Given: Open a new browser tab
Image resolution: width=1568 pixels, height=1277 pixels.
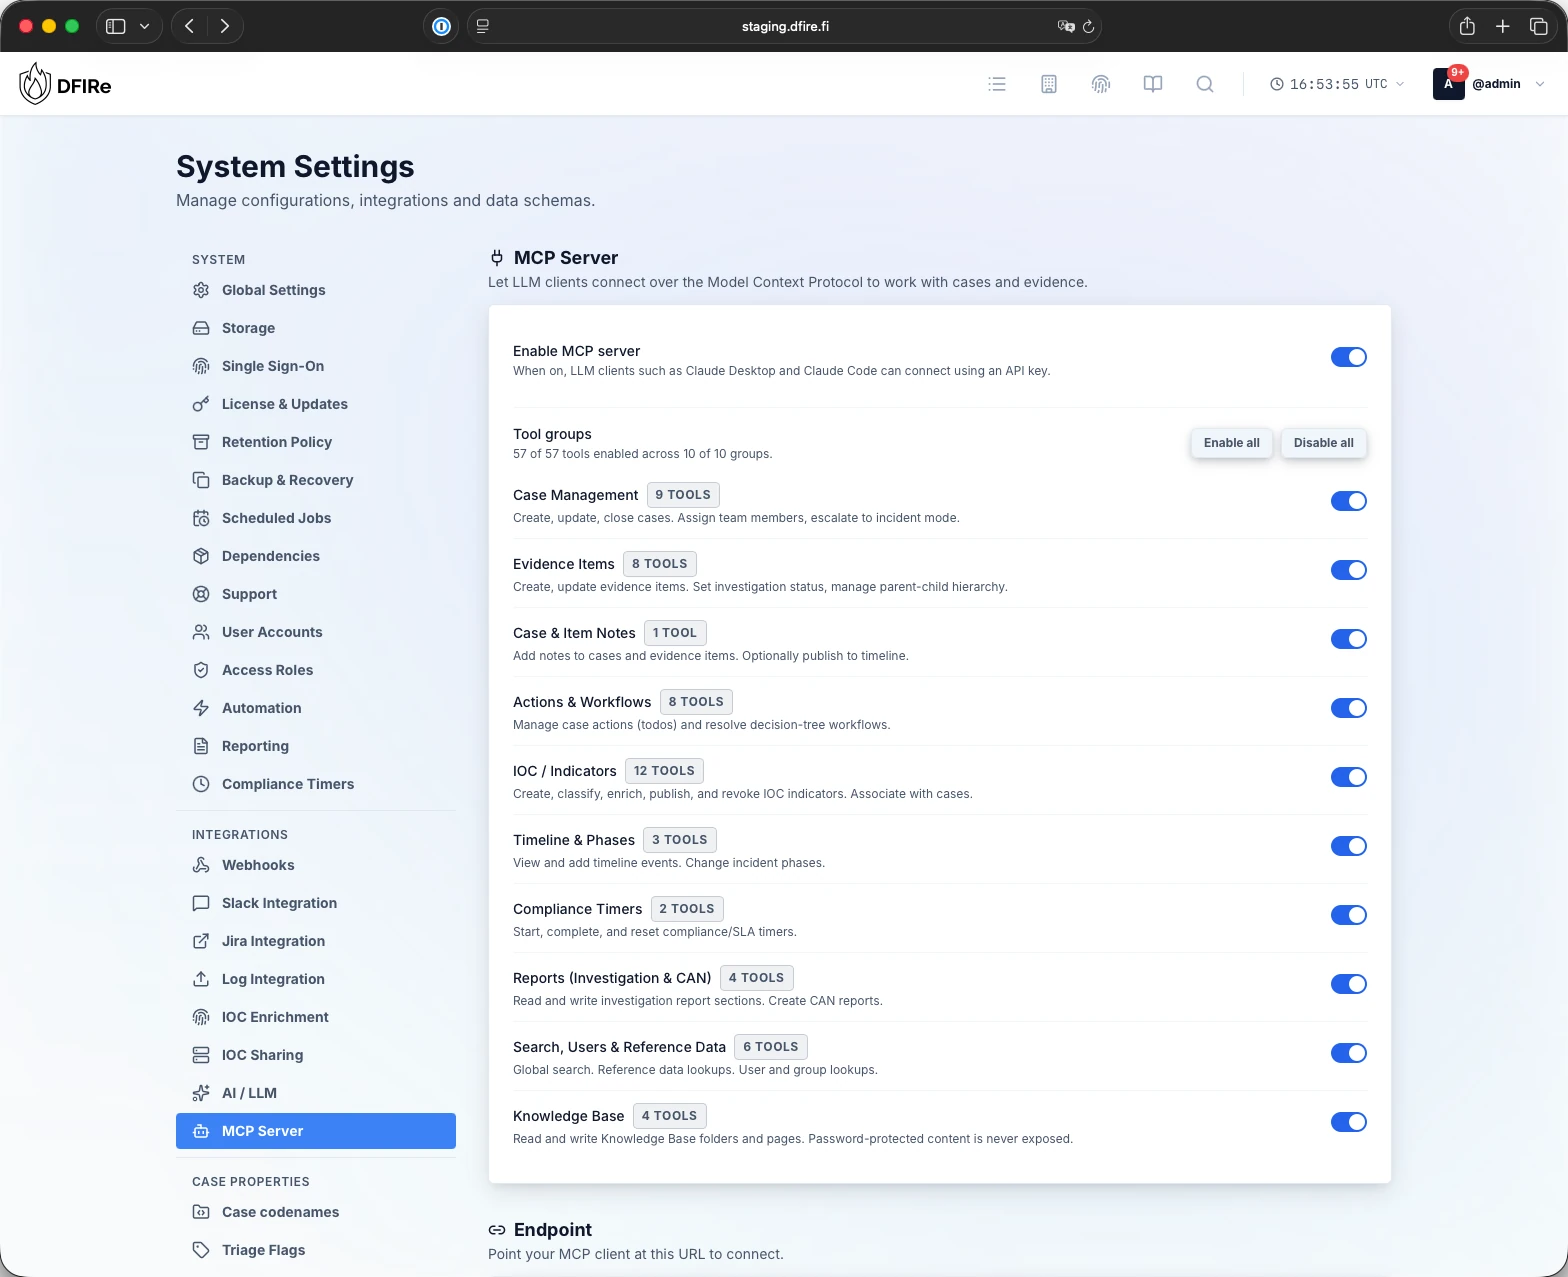Looking at the screenshot, I should 1503,26.
